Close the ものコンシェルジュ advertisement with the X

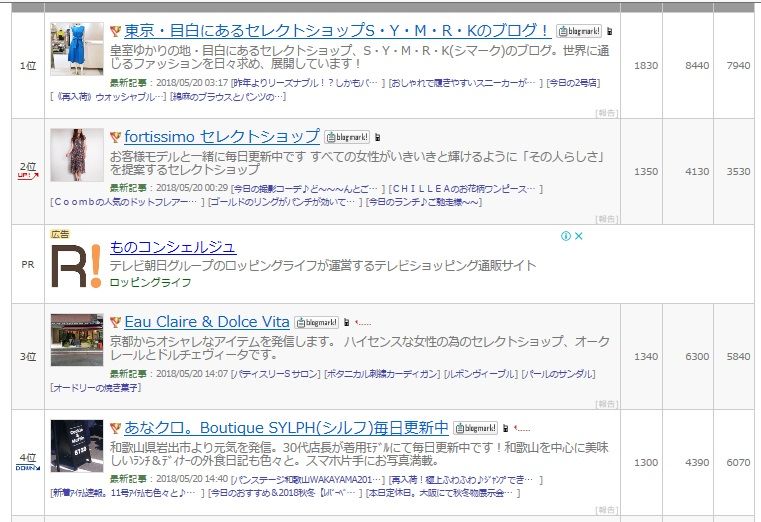[x=579, y=236]
